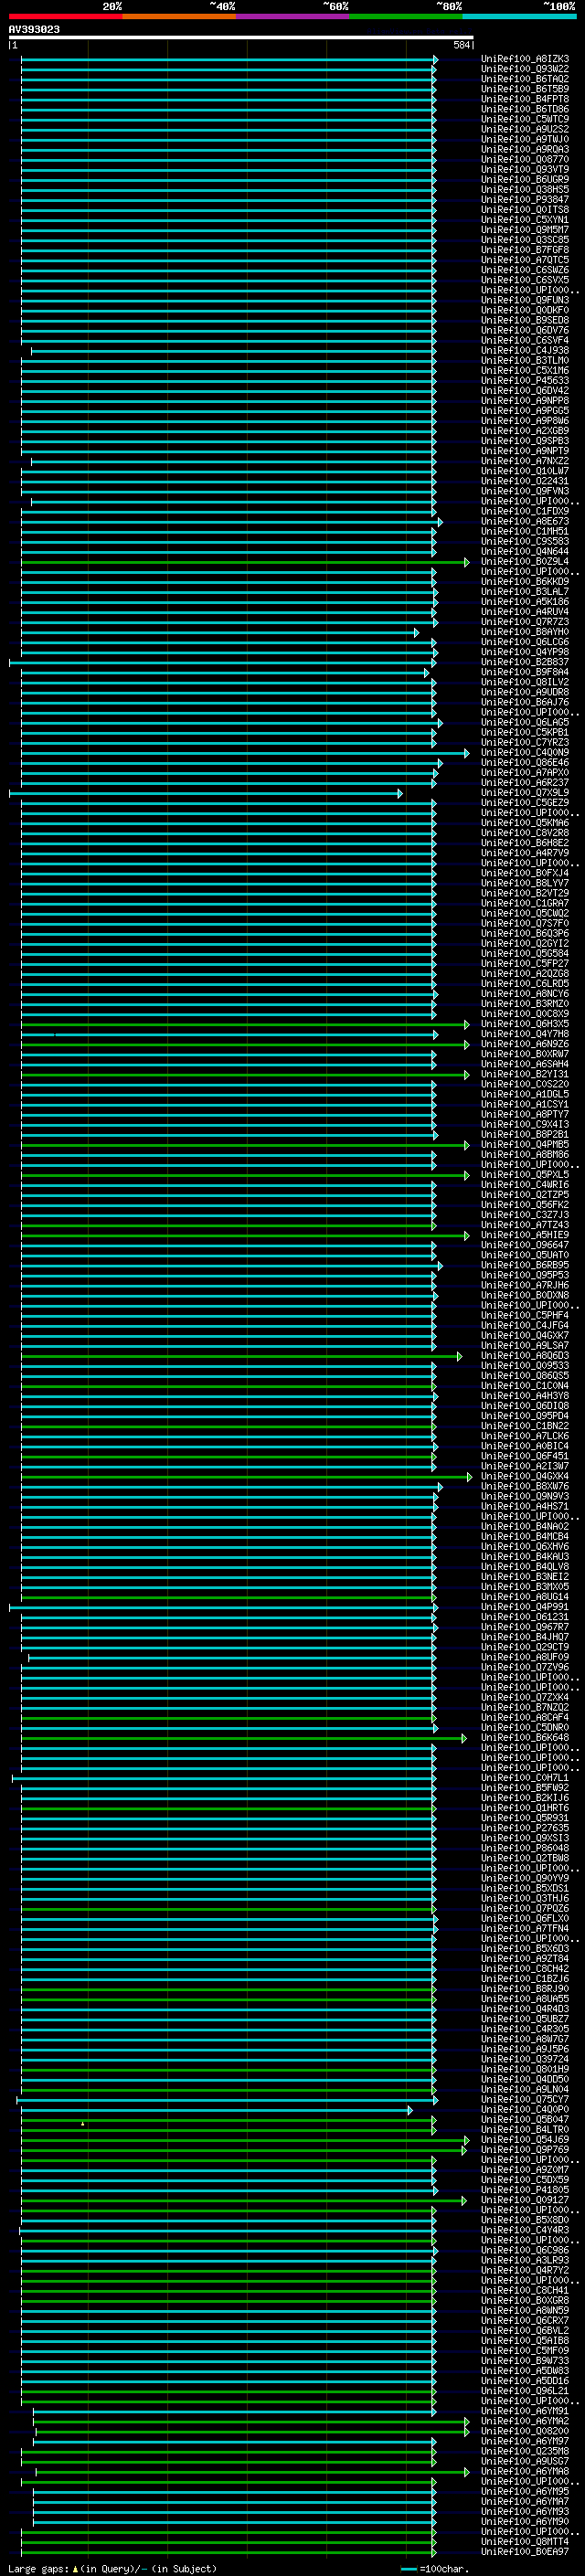
Task: Click the UniRef100_A9NPP8 entry
Action: (x=525, y=400)
